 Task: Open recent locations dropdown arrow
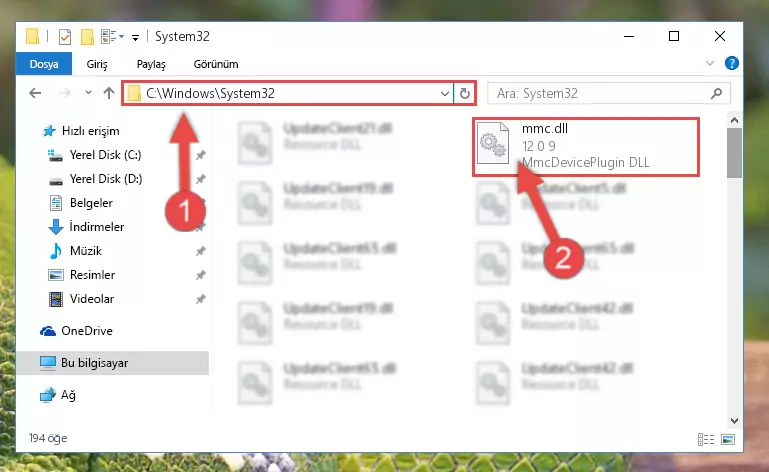click(88, 93)
